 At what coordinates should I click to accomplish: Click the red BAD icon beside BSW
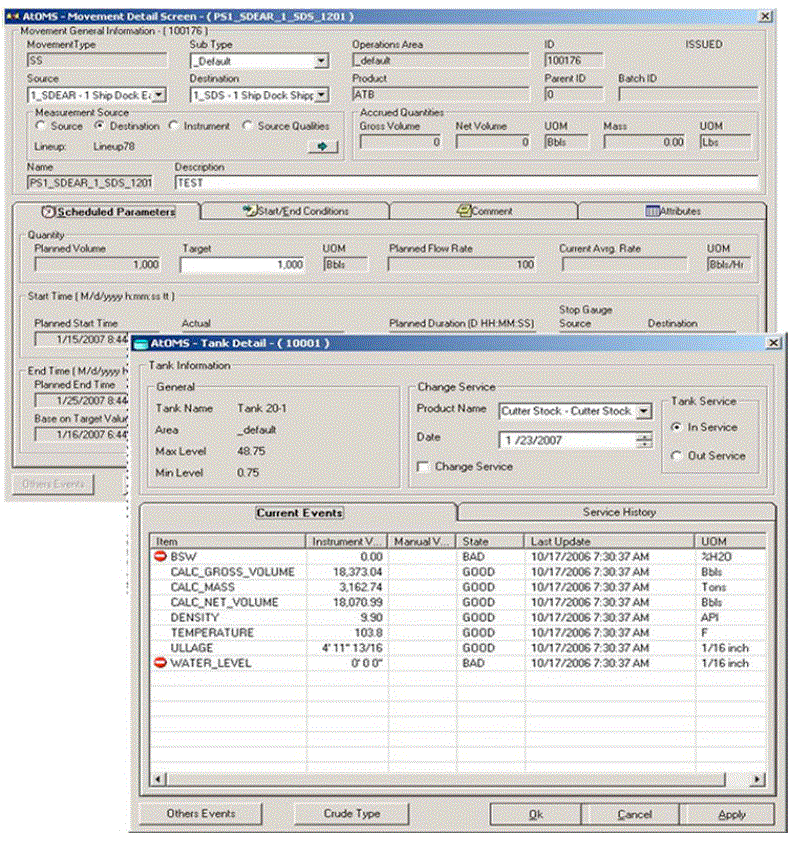tap(160, 556)
